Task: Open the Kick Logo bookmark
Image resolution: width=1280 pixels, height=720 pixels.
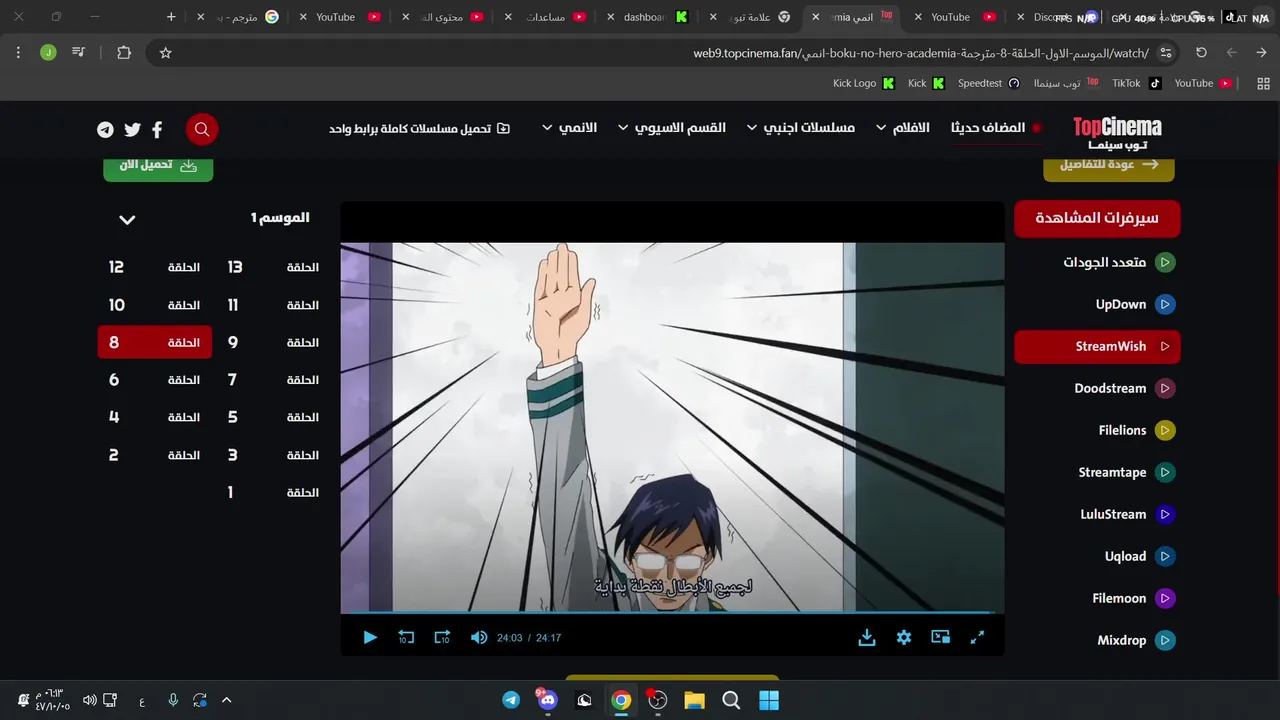Action: pyautogui.click(x=864, y=83)
